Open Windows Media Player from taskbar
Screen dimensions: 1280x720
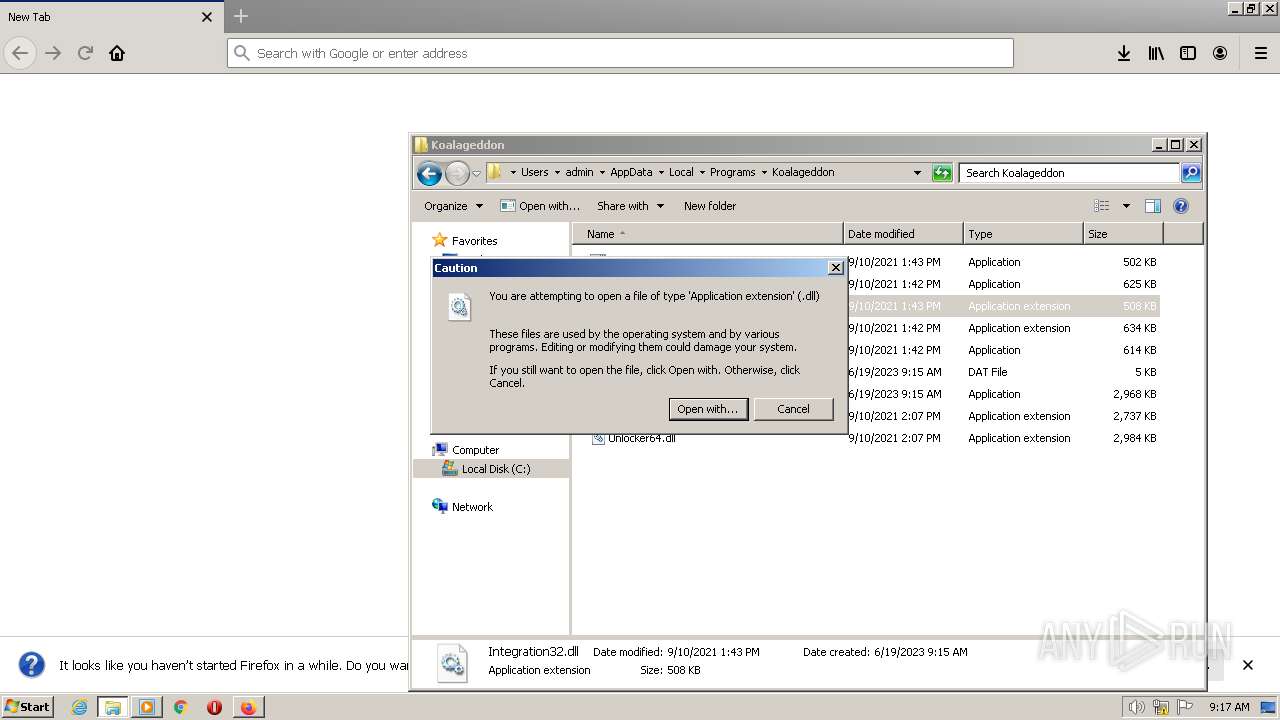click(146, 707)
